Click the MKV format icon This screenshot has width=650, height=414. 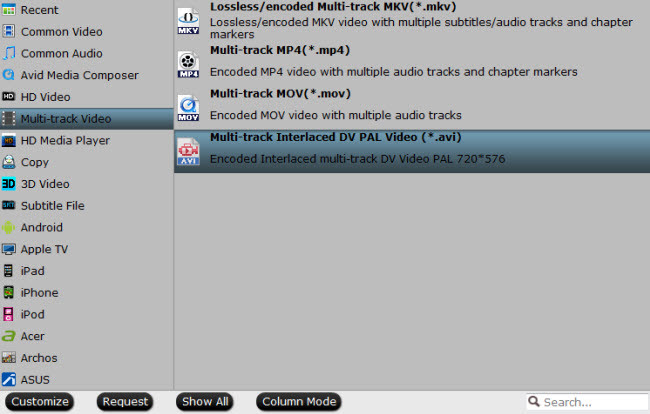188,21
